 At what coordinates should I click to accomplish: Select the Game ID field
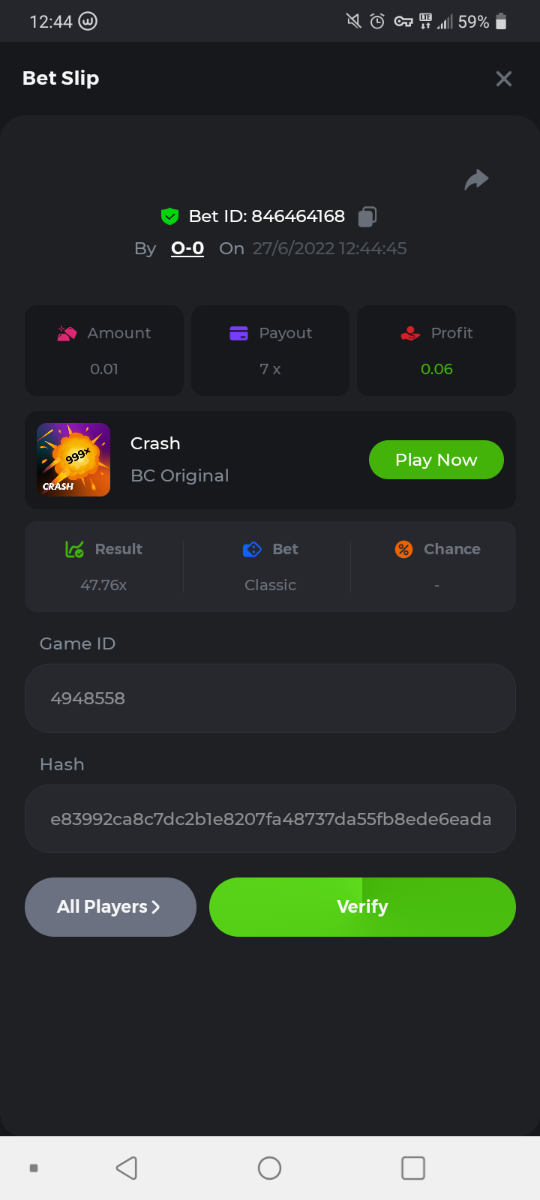[270, 698]
